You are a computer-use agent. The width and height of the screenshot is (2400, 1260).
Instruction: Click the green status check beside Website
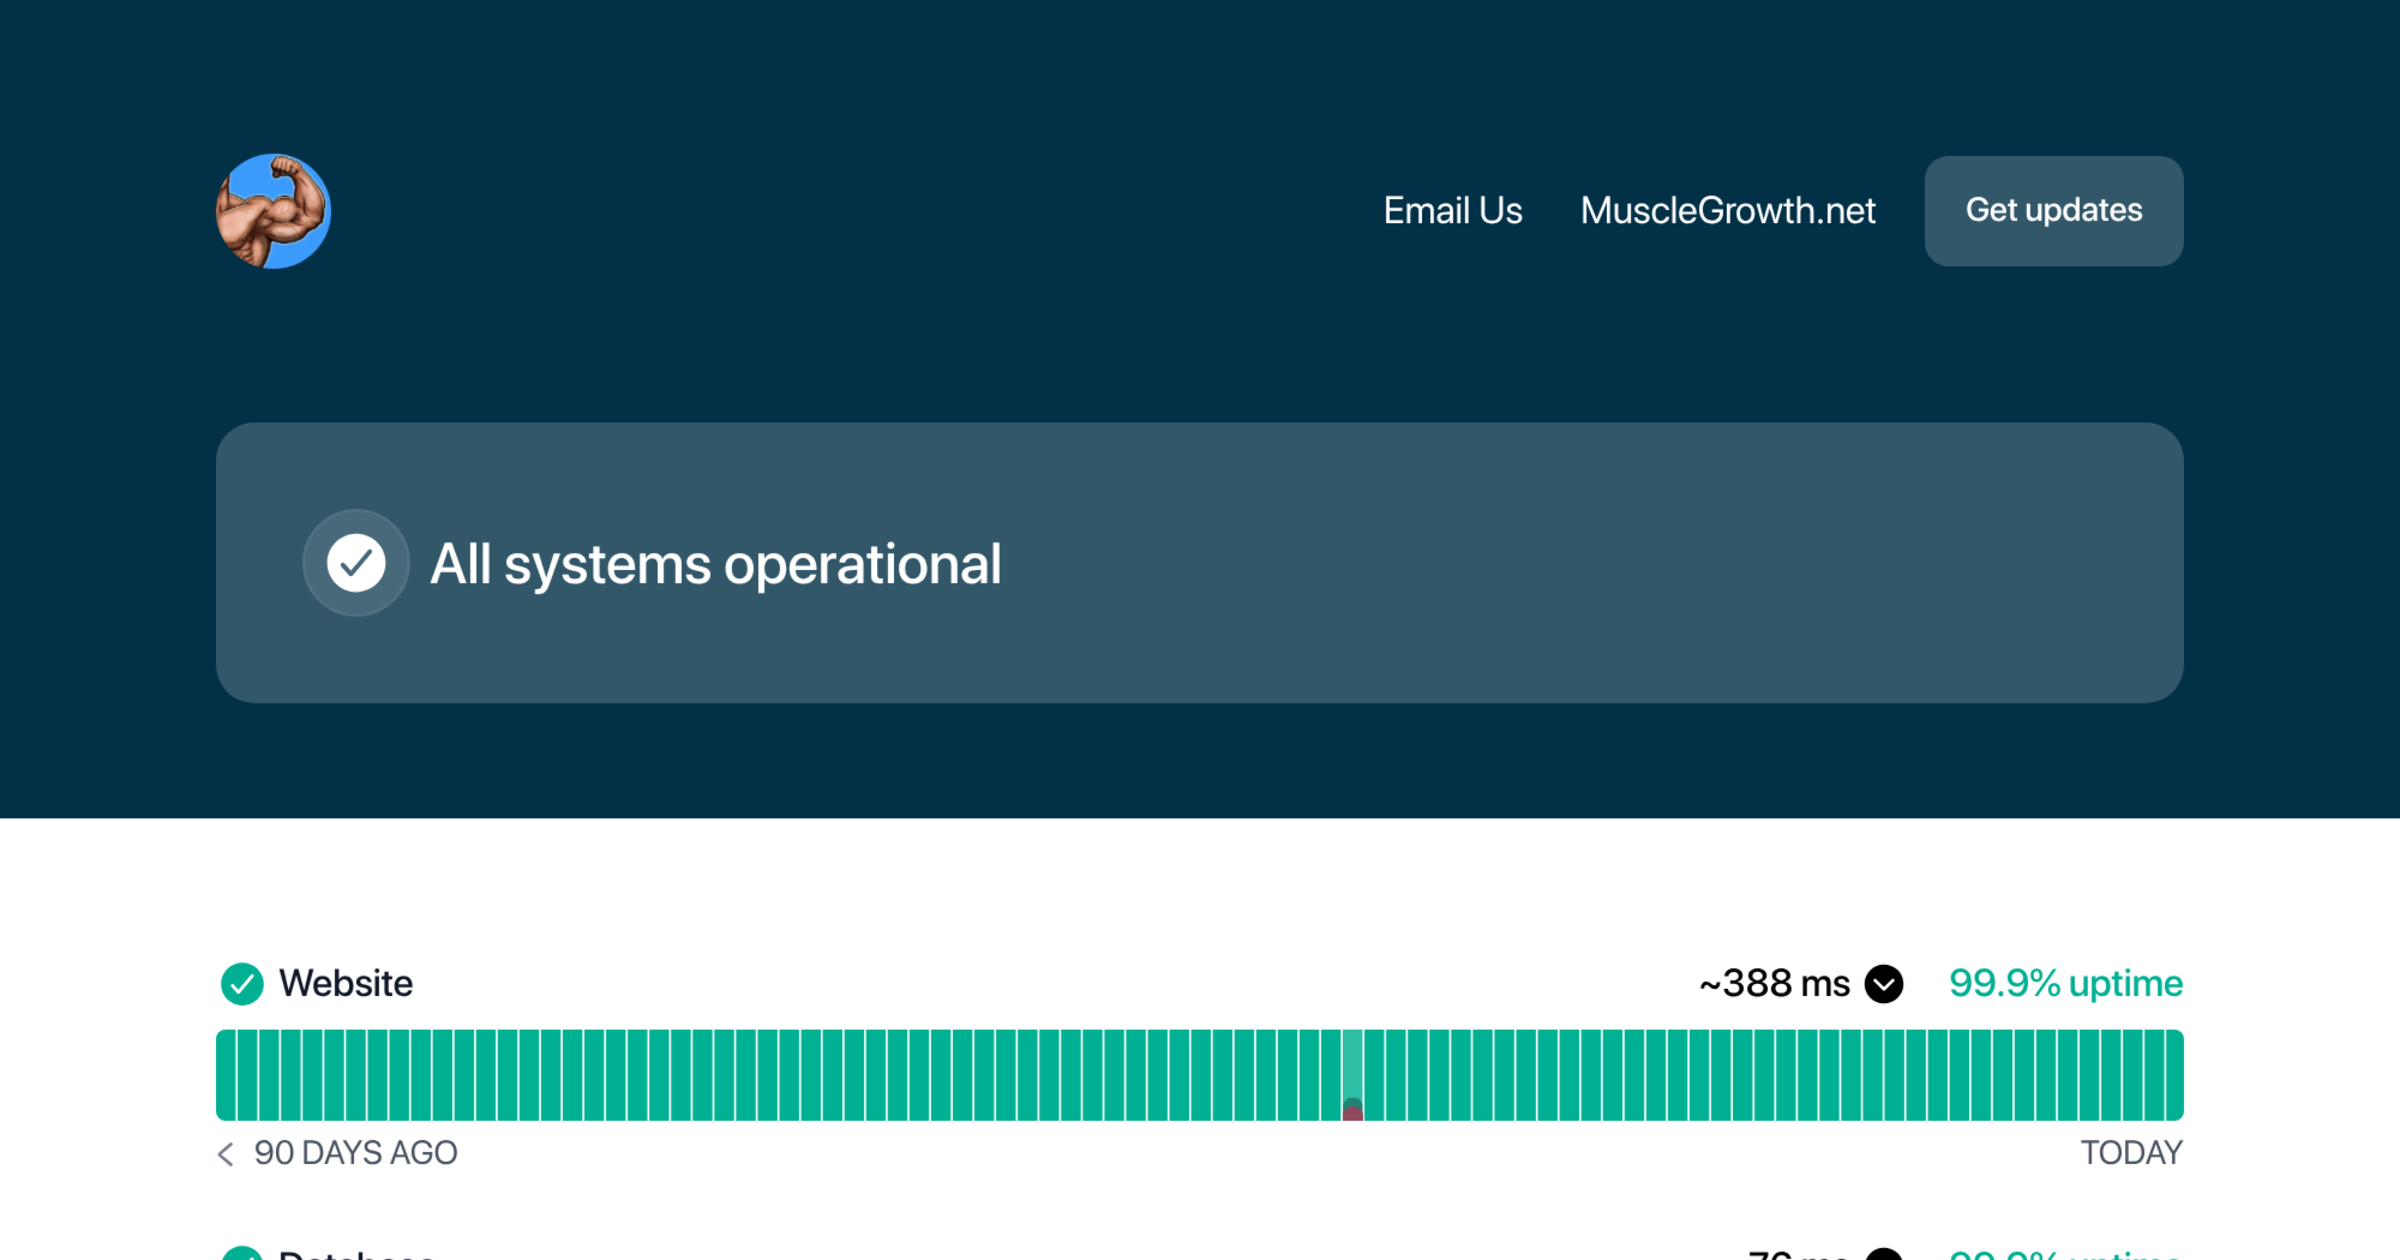241,983
